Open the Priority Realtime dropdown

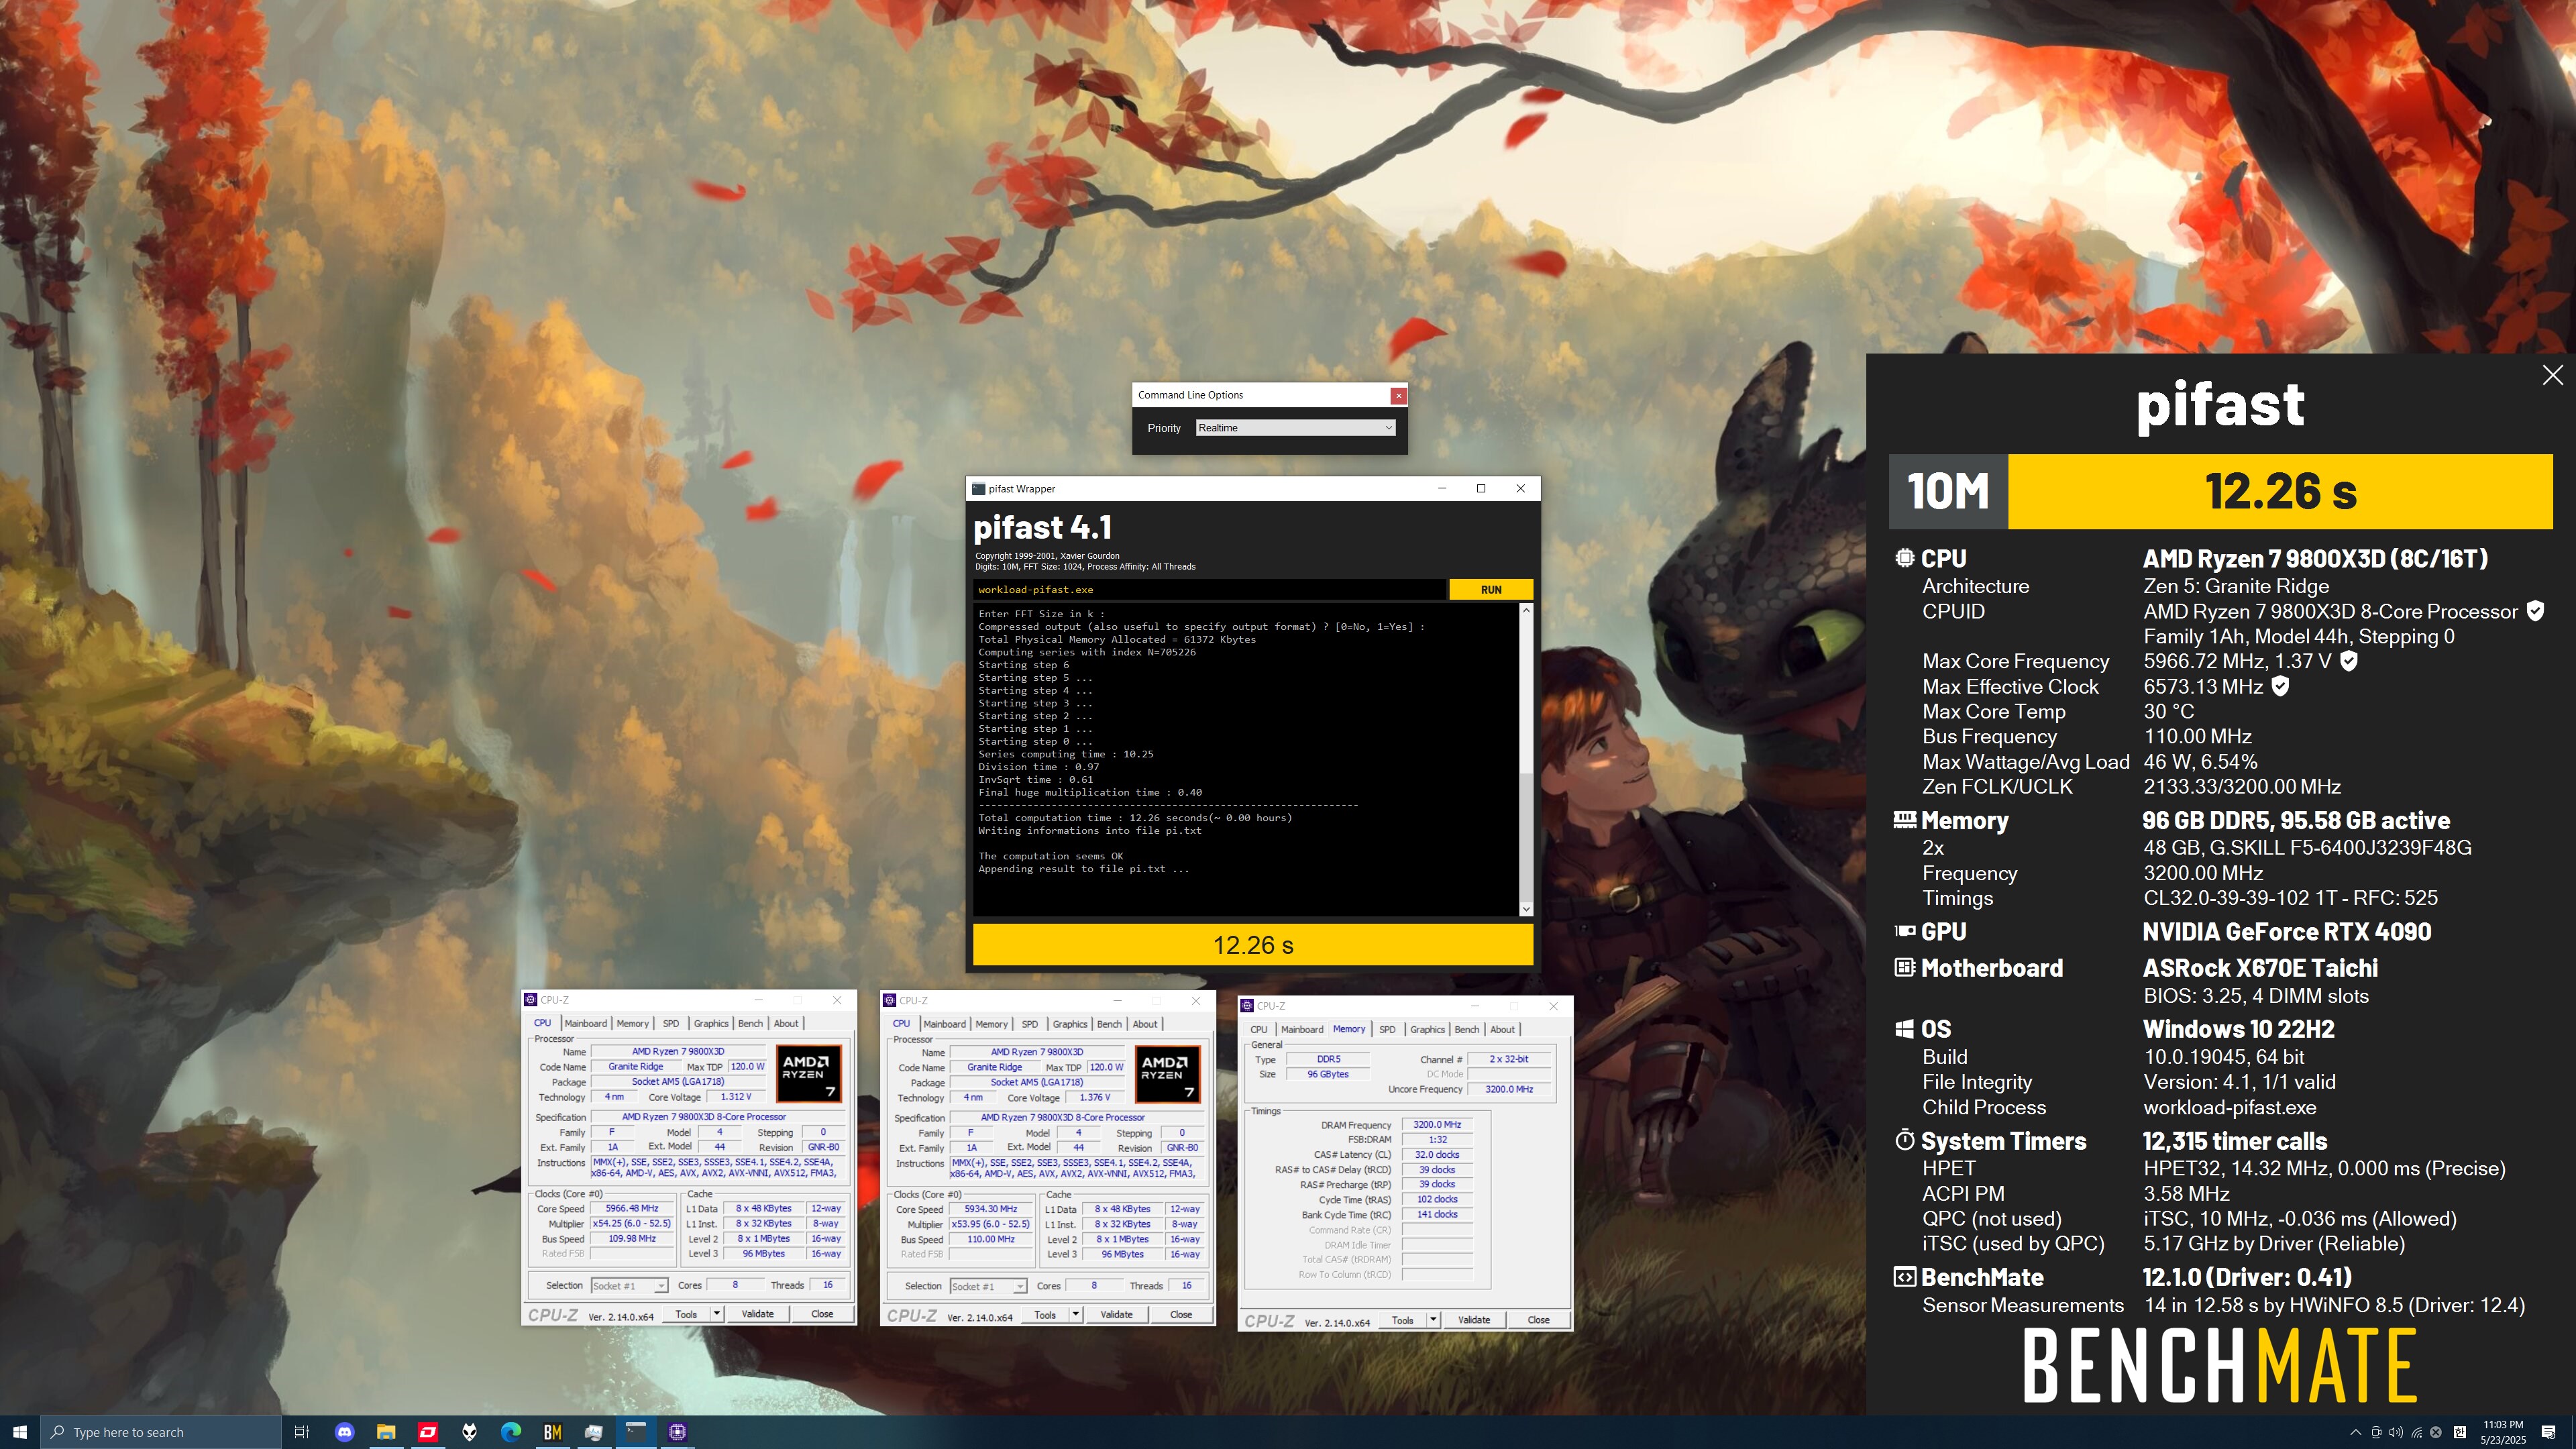(x=1295, y=428)
